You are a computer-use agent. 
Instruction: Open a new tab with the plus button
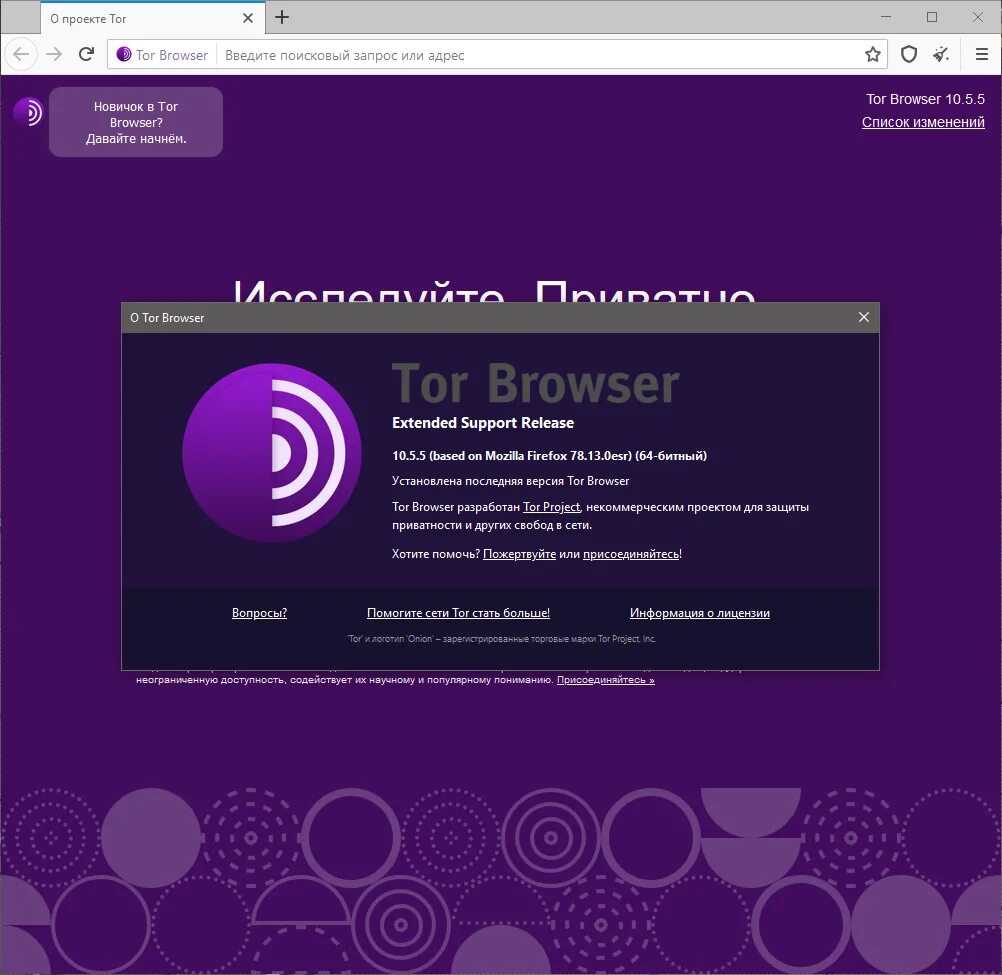pyautogui.click(x=282, y=17)
